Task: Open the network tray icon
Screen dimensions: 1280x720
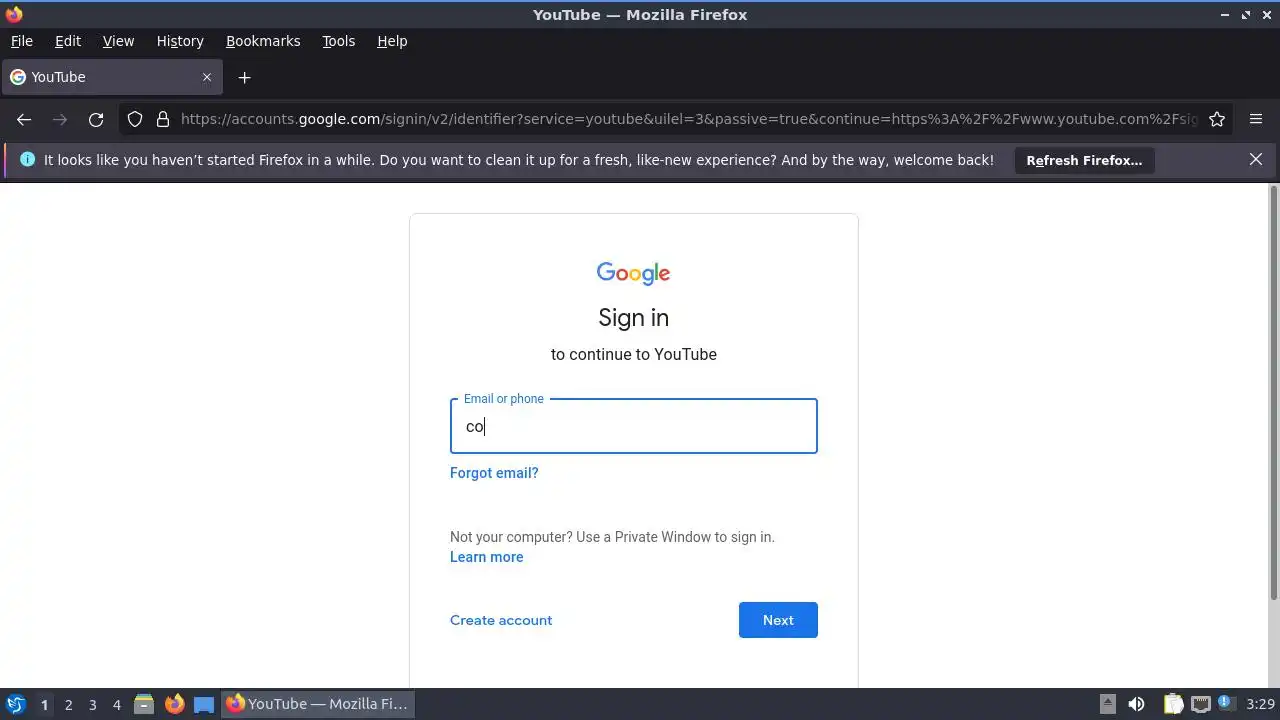Action: click(1200, 704)
